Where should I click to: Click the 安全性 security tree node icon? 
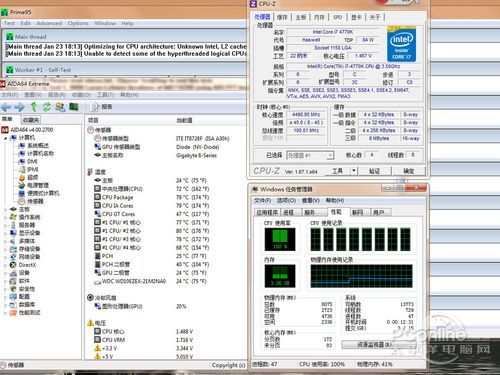point(13,289)
